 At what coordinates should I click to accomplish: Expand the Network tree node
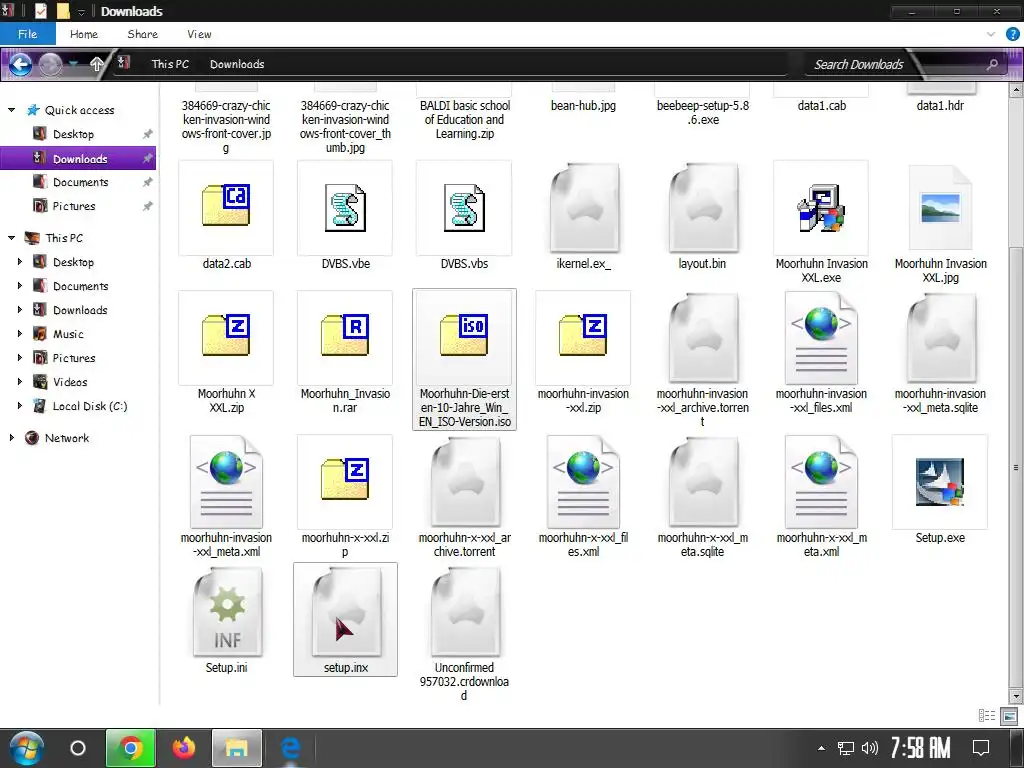(12, 438)
